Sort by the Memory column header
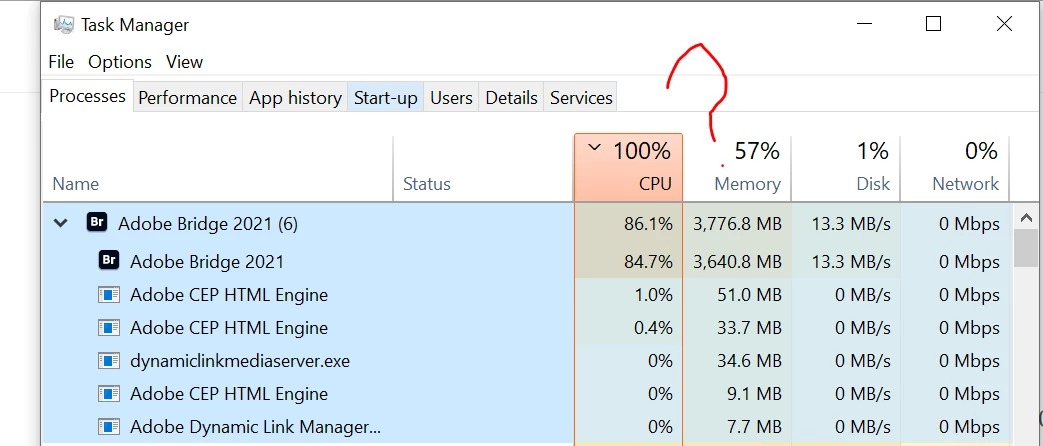The width and height of the screenshot is (1043, 446). click(x=737, y=168)
